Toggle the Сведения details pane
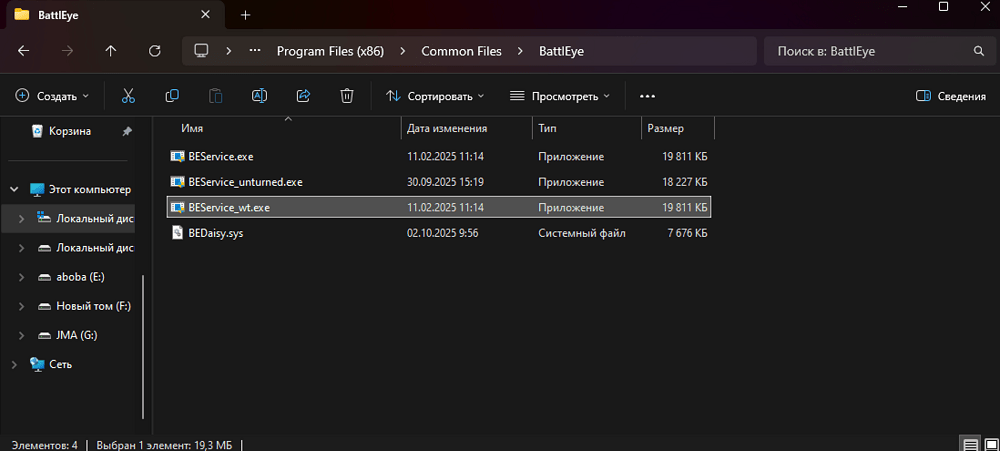This screenshot has width=1000, height=451. (950, 96)
